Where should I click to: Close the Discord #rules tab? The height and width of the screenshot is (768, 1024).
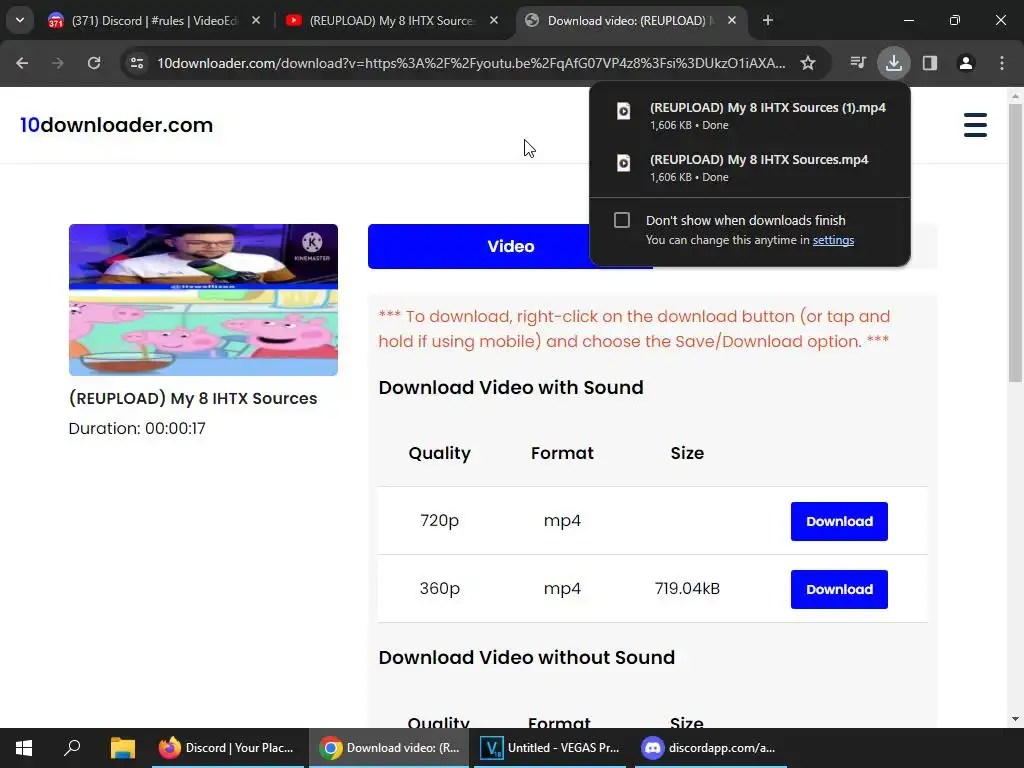256,21
